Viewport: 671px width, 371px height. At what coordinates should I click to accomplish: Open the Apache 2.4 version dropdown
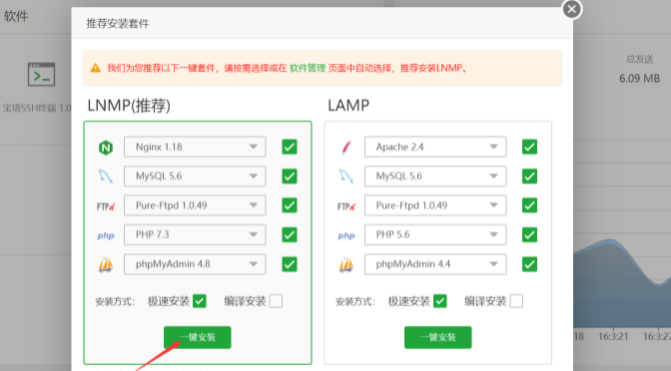(435, 147)
